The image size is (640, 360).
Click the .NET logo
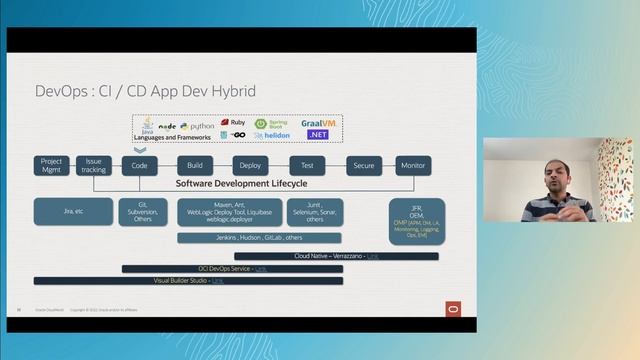(318, 135)
